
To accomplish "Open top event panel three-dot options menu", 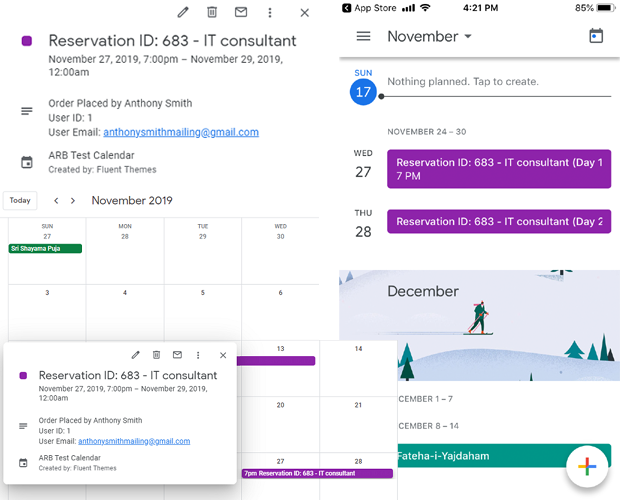I will click(269, 12).
